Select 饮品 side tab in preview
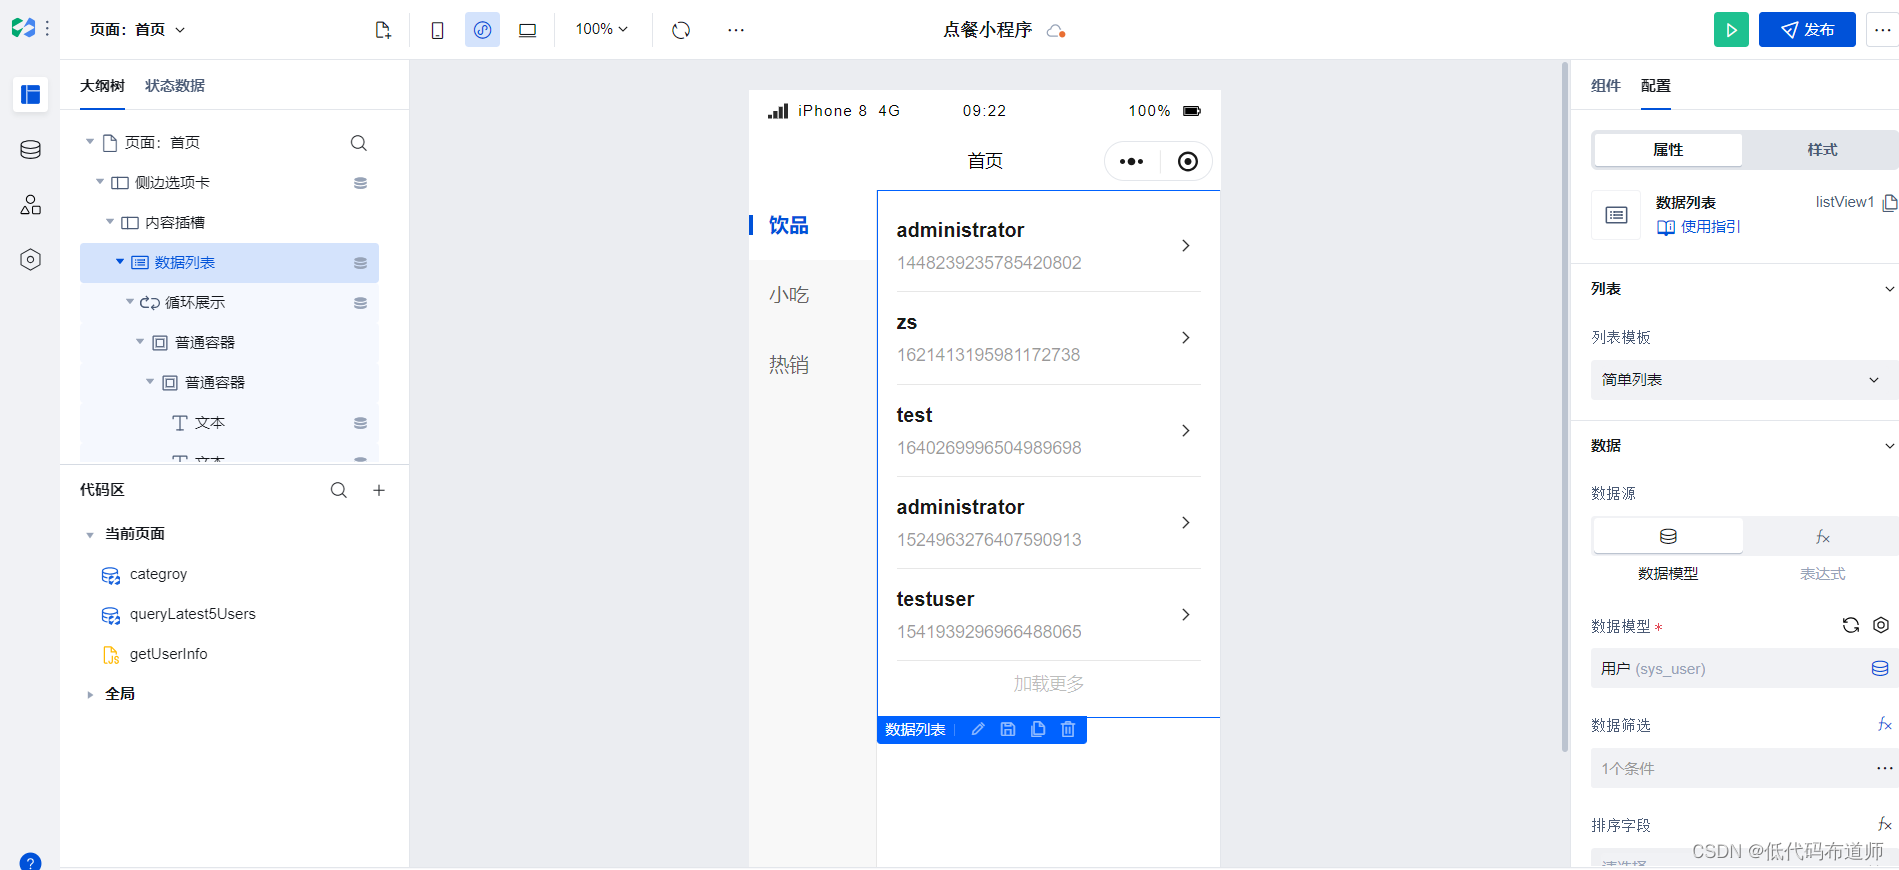Viewport: 1899px width, 870px height. pyautogui.click(x=813, y=225)
